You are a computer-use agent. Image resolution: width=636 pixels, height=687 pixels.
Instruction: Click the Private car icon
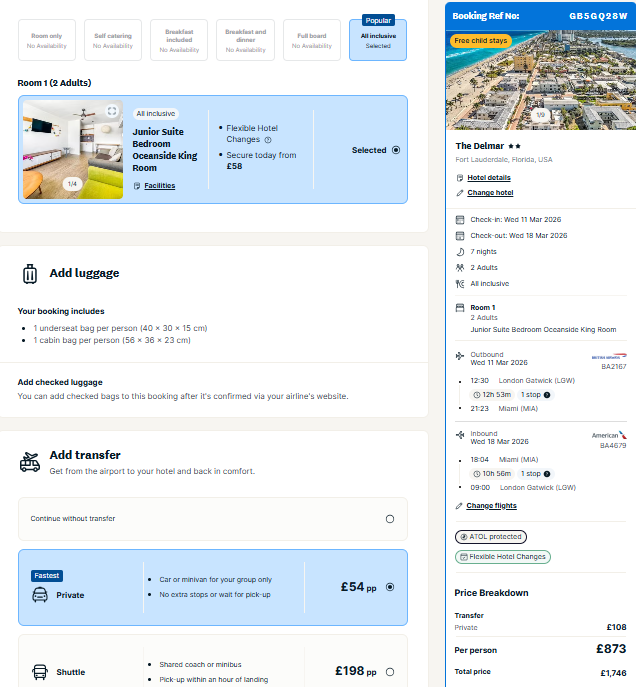[x=40, y=595]
